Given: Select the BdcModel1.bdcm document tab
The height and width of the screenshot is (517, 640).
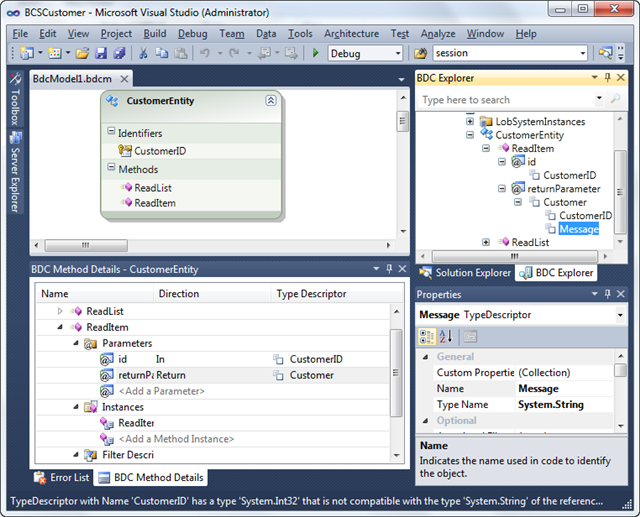Looking at the screenshot, I should tap(72, 79).
